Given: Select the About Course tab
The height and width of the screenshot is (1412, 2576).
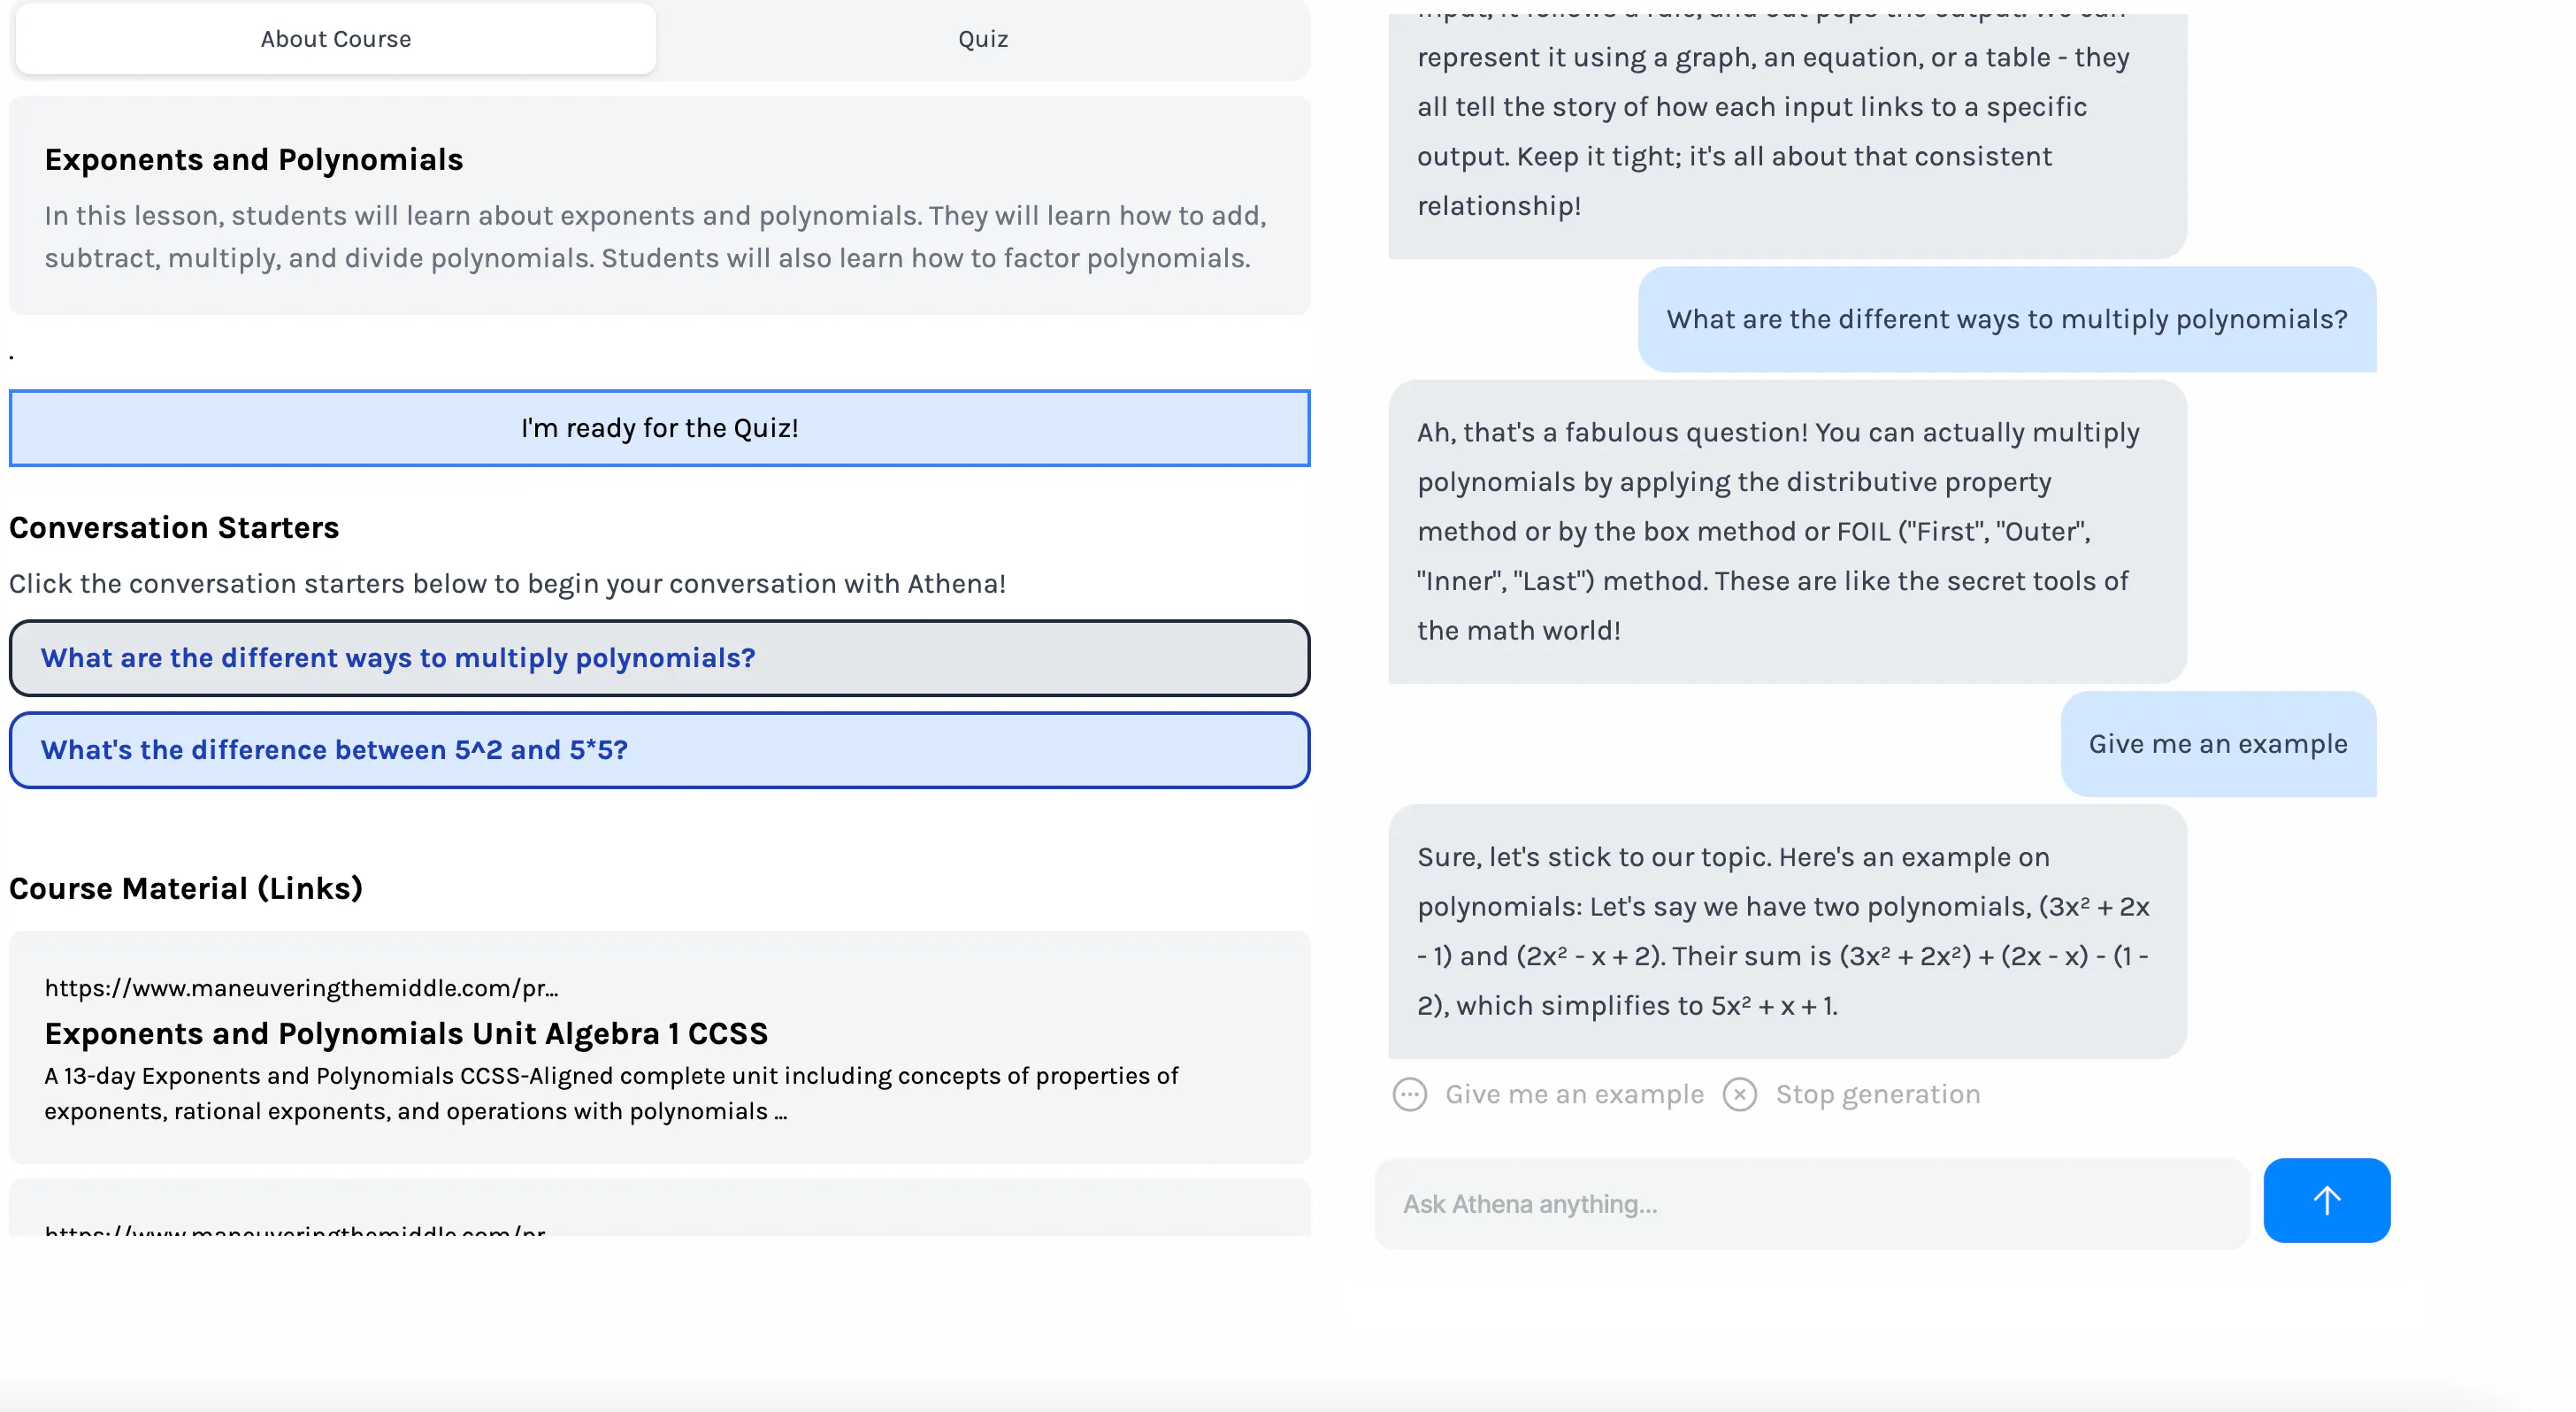Looking at the screenshot, I should coord(336,39).
